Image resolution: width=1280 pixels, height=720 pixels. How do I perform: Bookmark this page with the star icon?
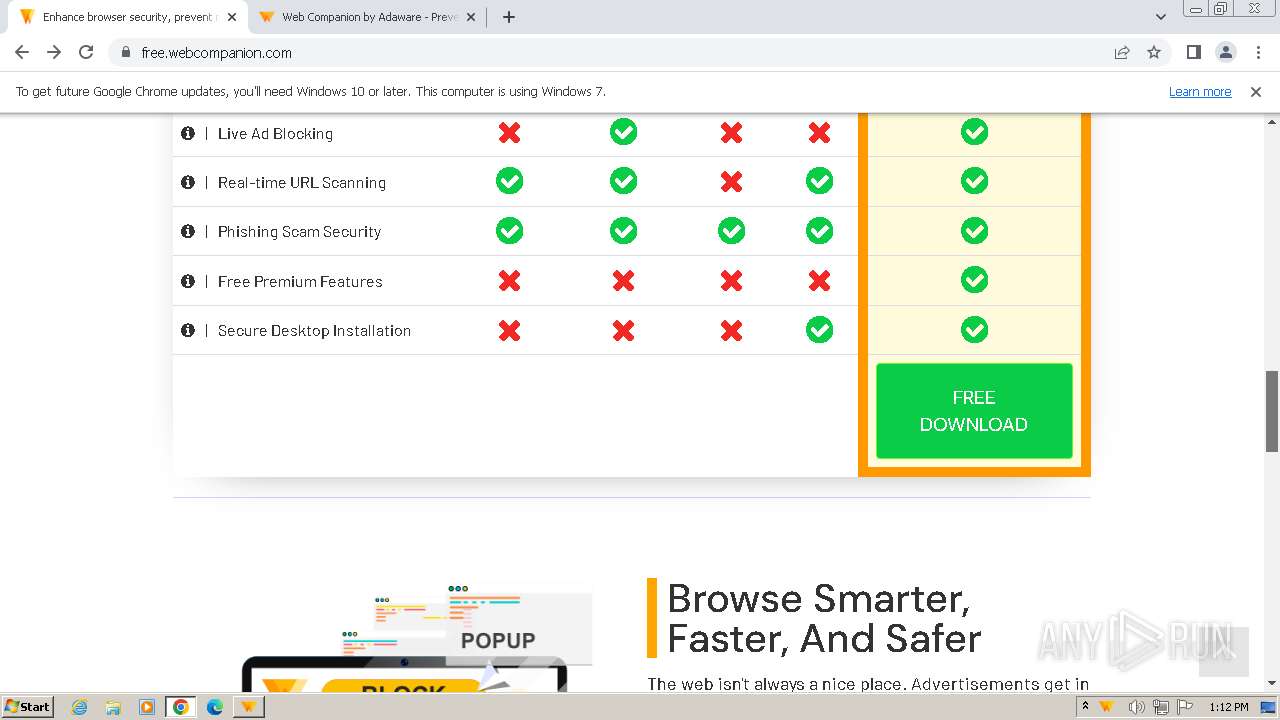(x=1154, y=53)
